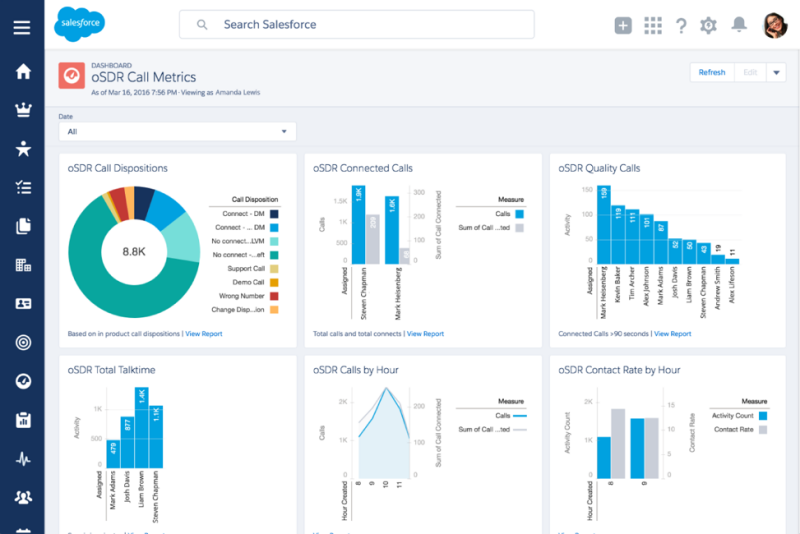Open the Contacts card icon in the sidebar
The height and width of the screenshot is (534, 800).
coord(23,303)
